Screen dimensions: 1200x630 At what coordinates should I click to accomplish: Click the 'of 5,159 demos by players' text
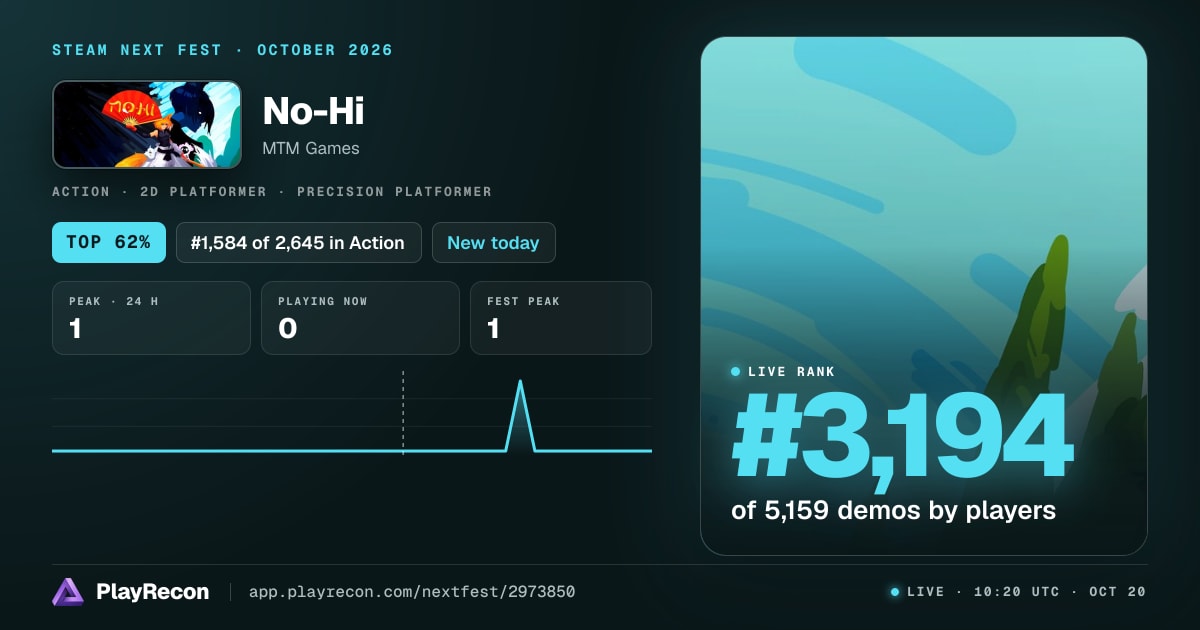(894, 511)
